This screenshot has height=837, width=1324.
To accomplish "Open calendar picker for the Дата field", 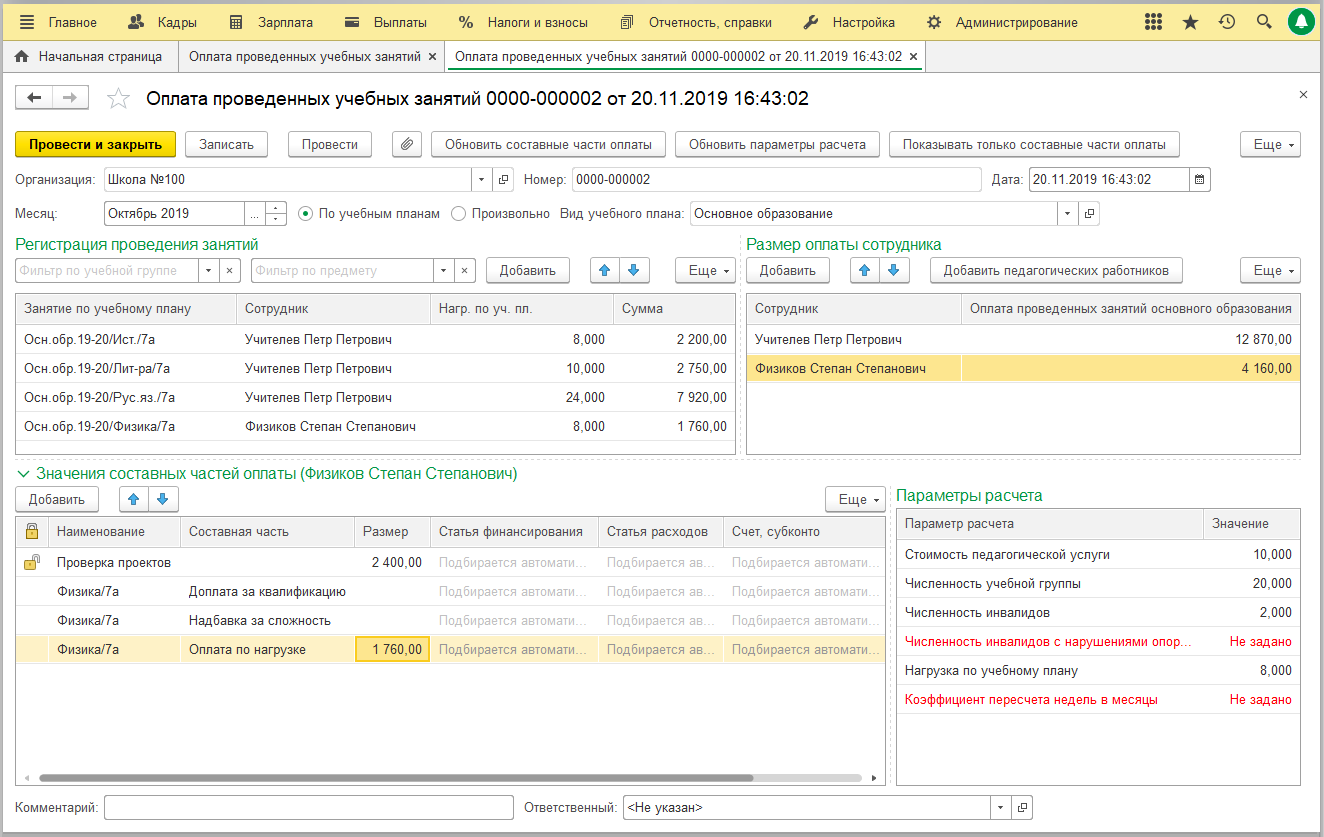I will point(1200,180).
